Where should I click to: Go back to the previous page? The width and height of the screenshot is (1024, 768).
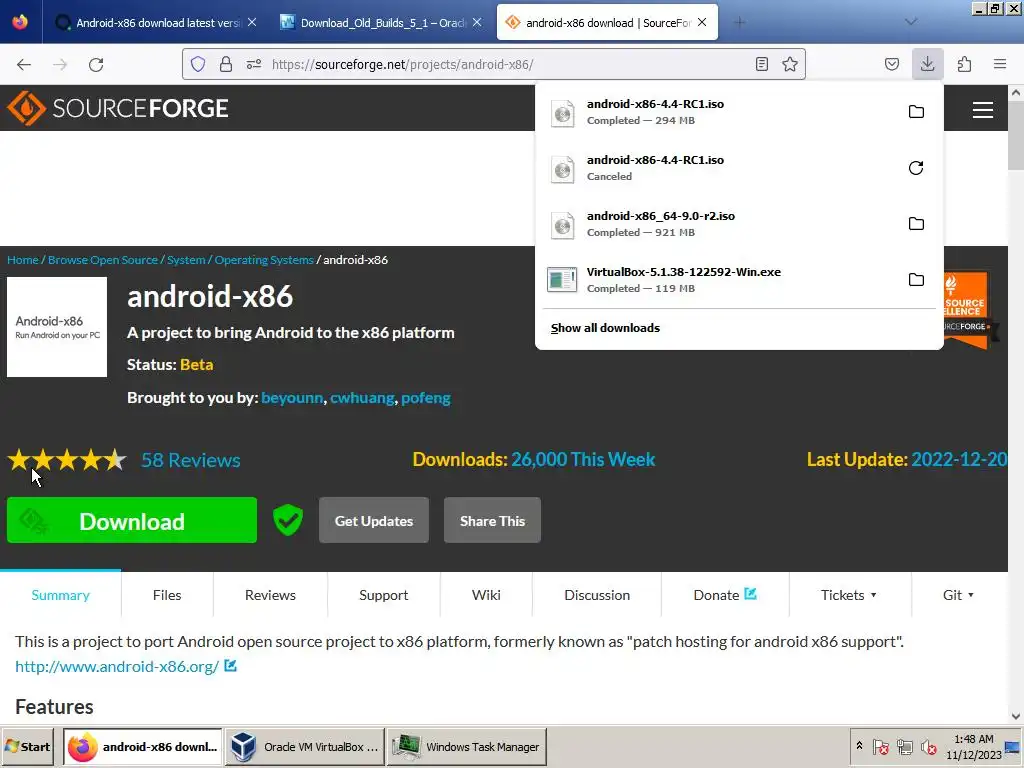(x=24, y=65)
